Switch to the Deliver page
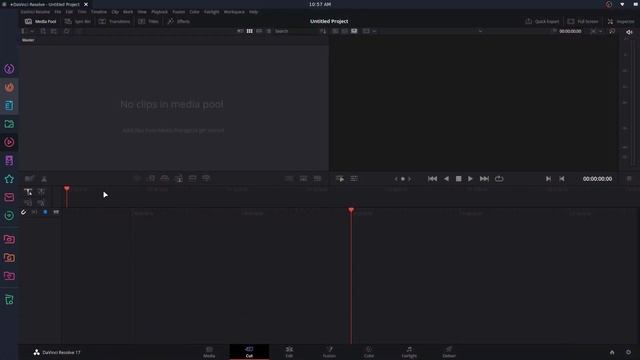 pos(449,352)
